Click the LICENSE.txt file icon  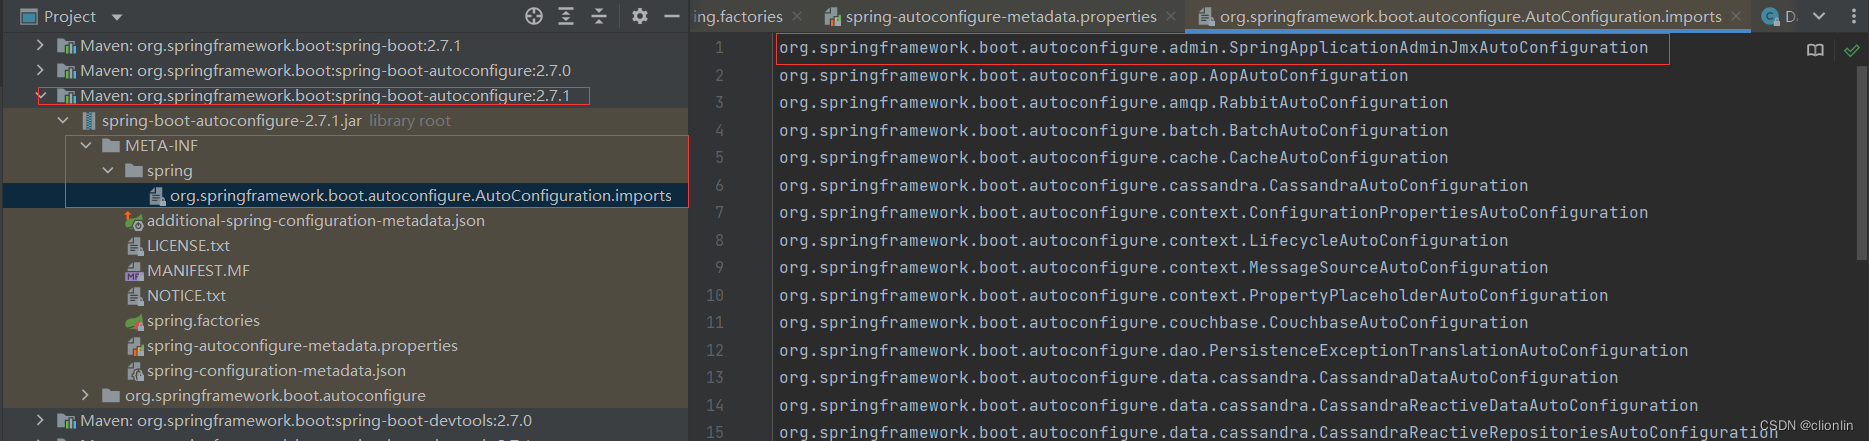(x=134, y=246)
